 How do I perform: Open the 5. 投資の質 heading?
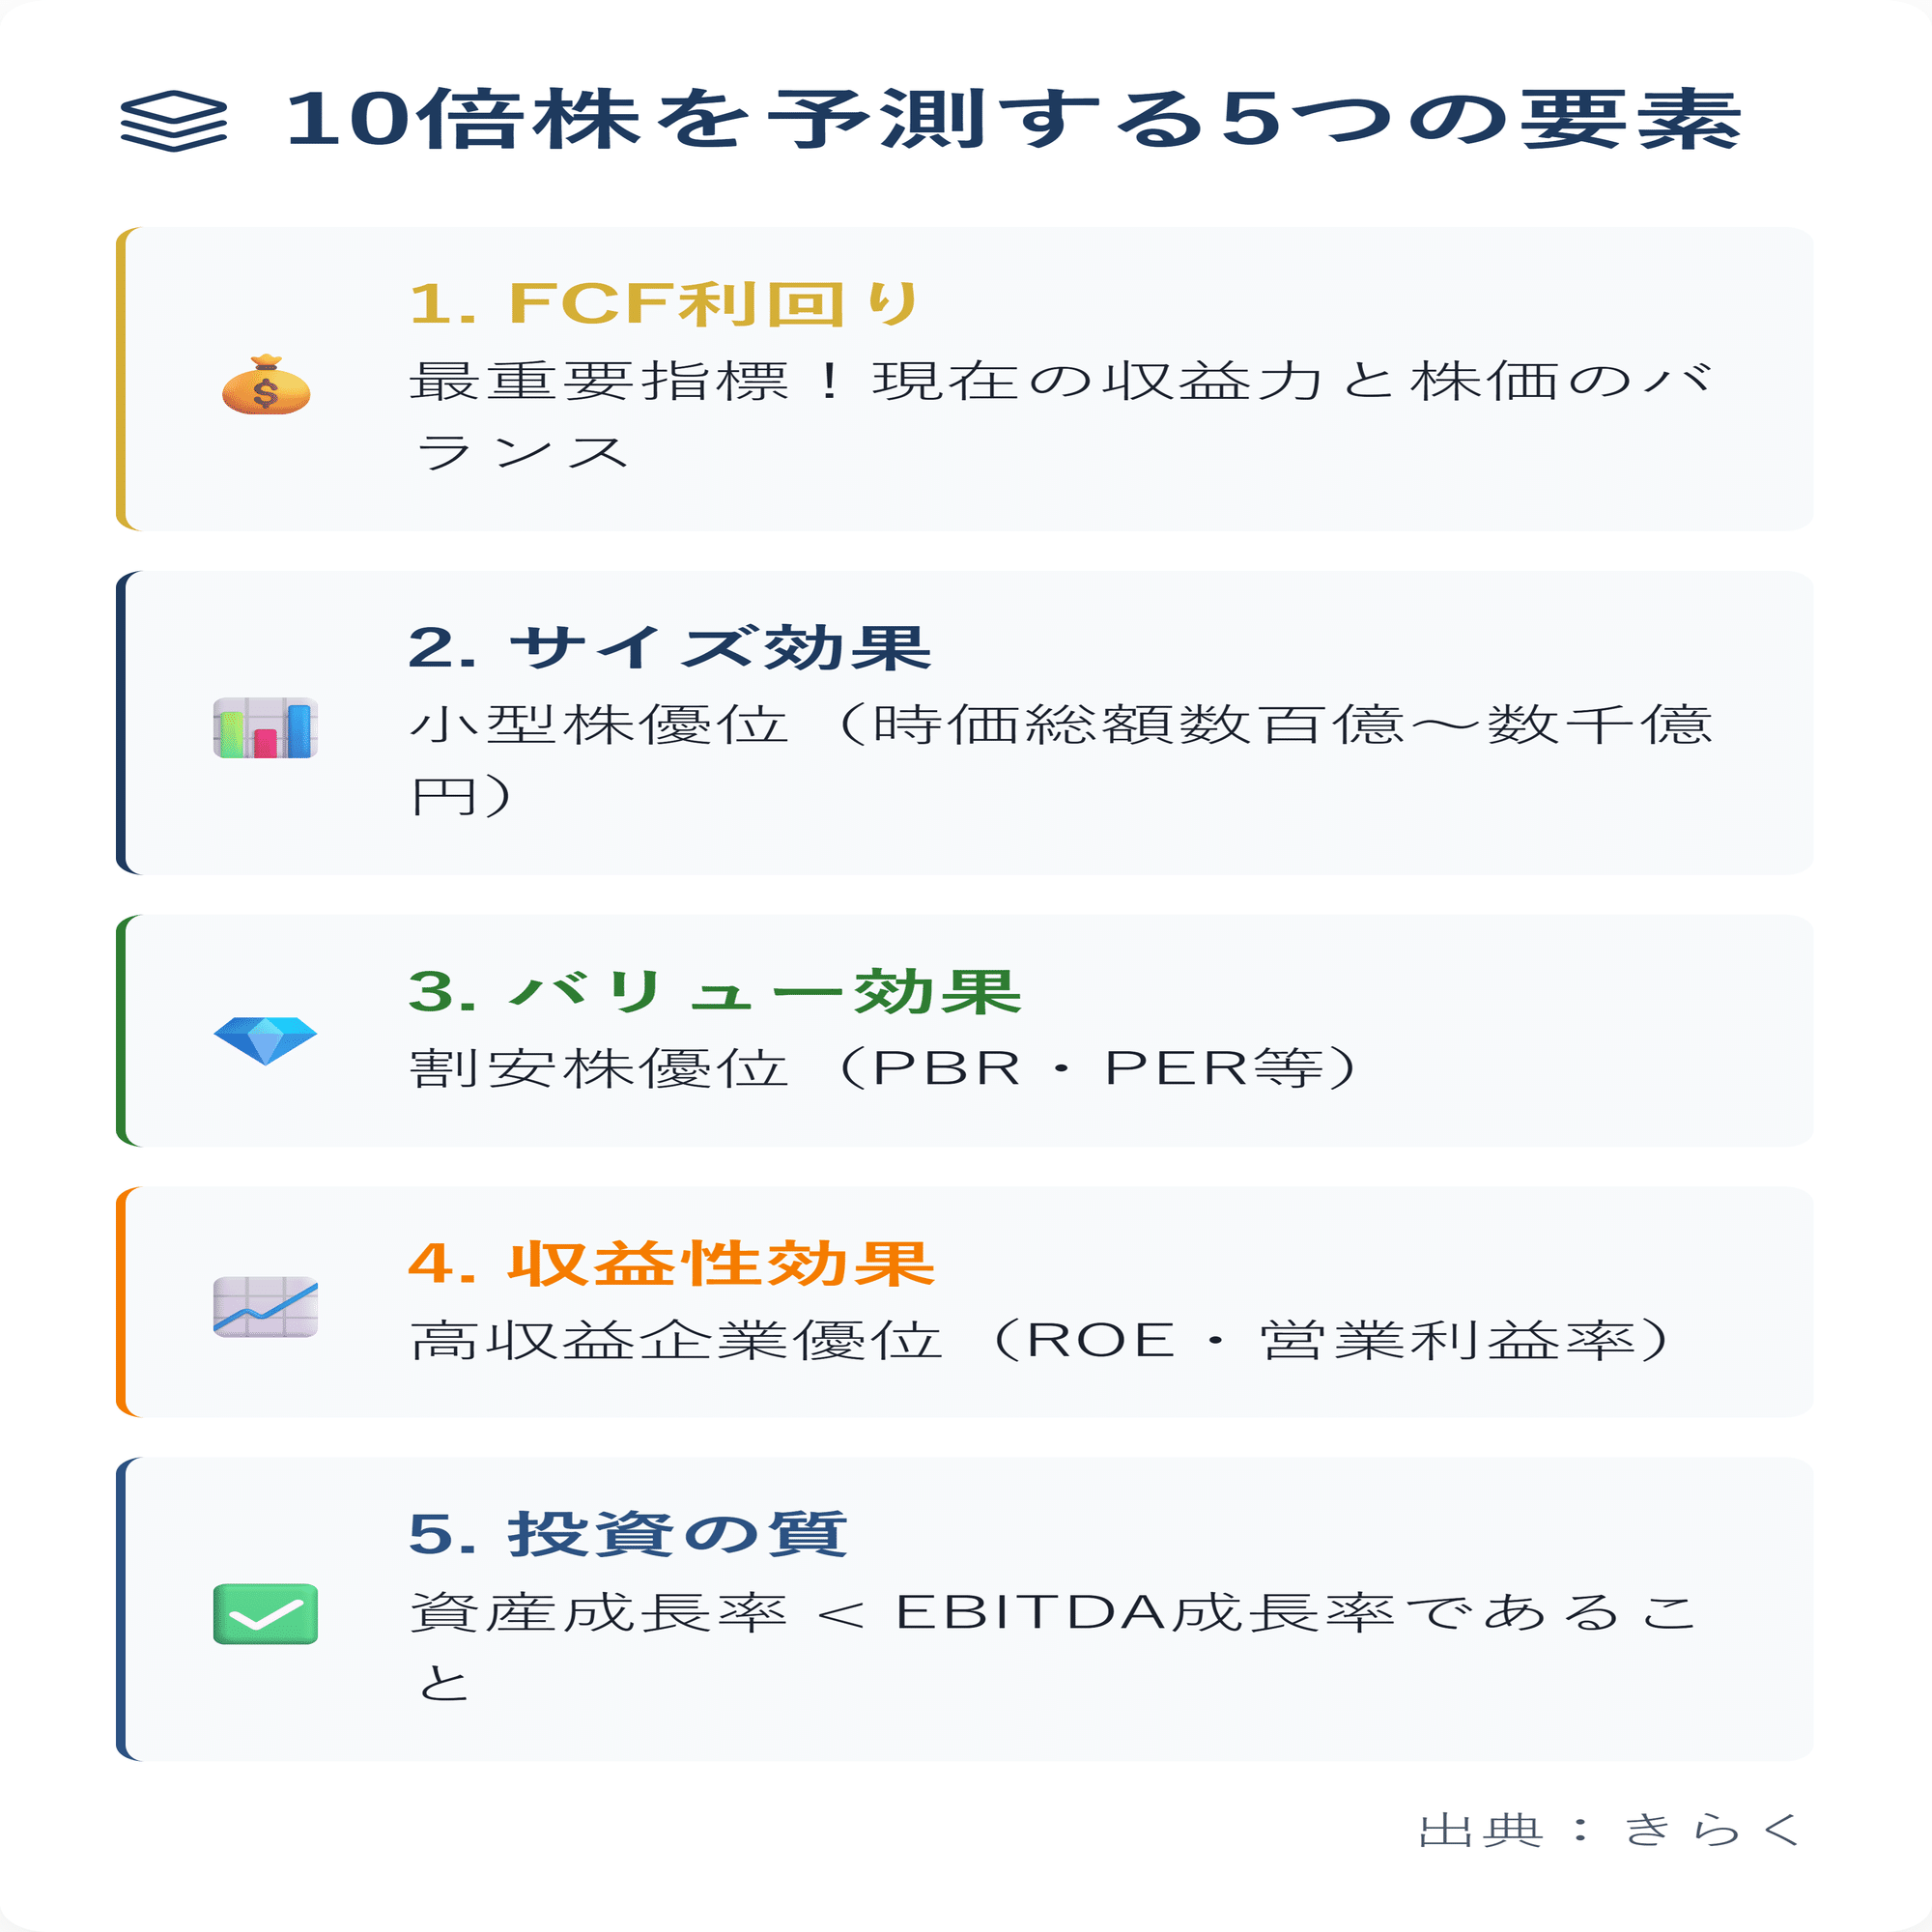(628, 1534)
